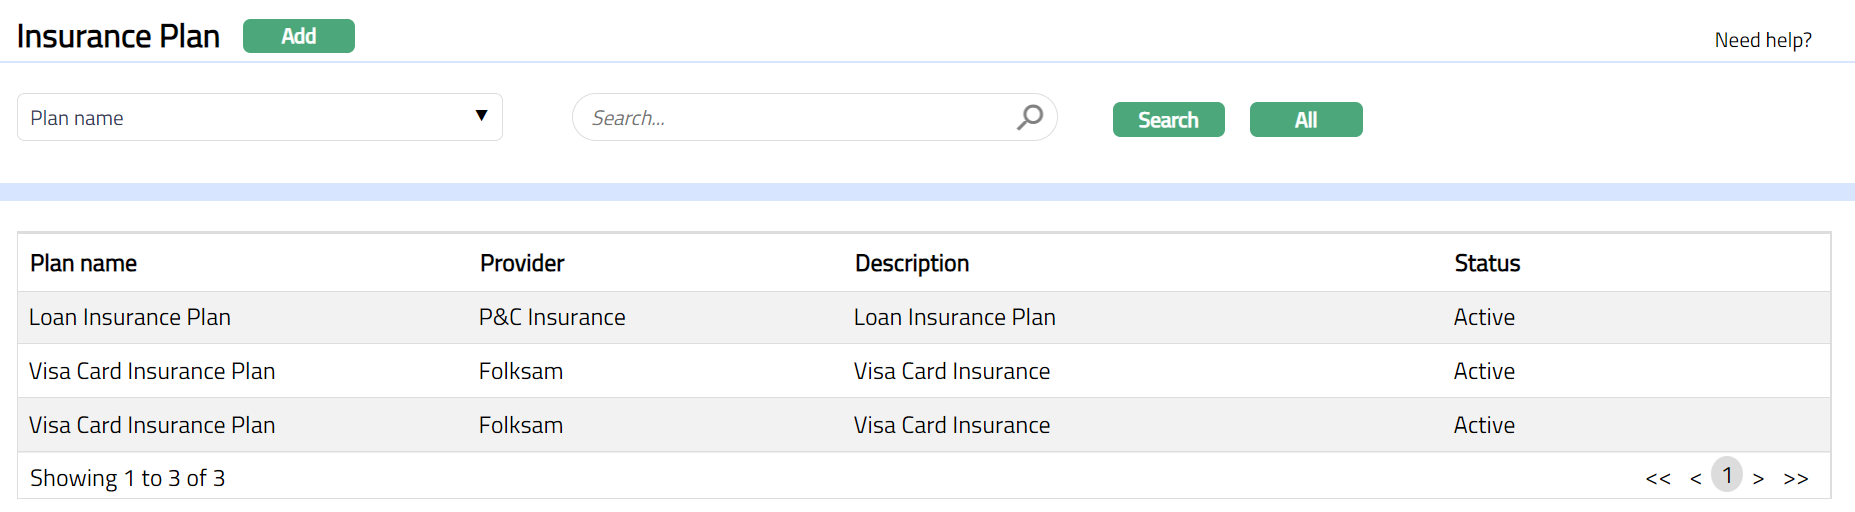Screen dimensions: 1855x512
Task: Open the Plan name dropdown
Action: pos(260,117)
